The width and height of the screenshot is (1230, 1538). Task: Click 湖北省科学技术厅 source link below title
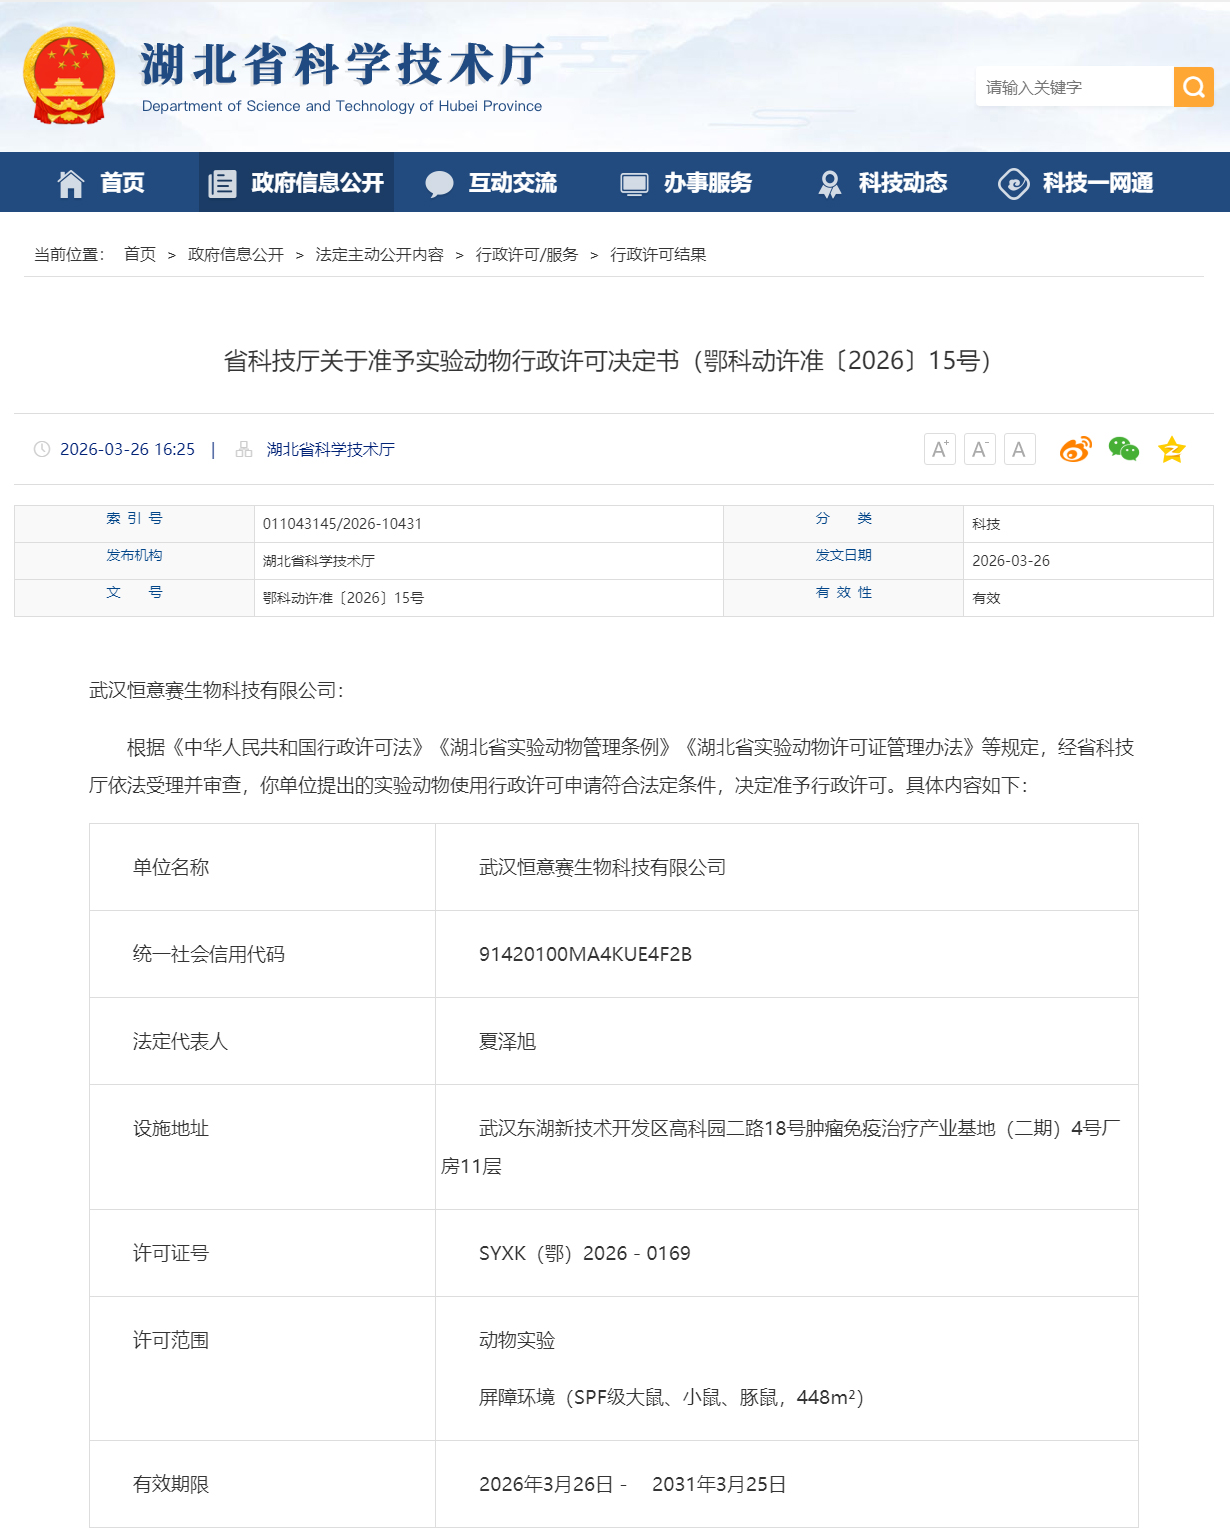330,450
